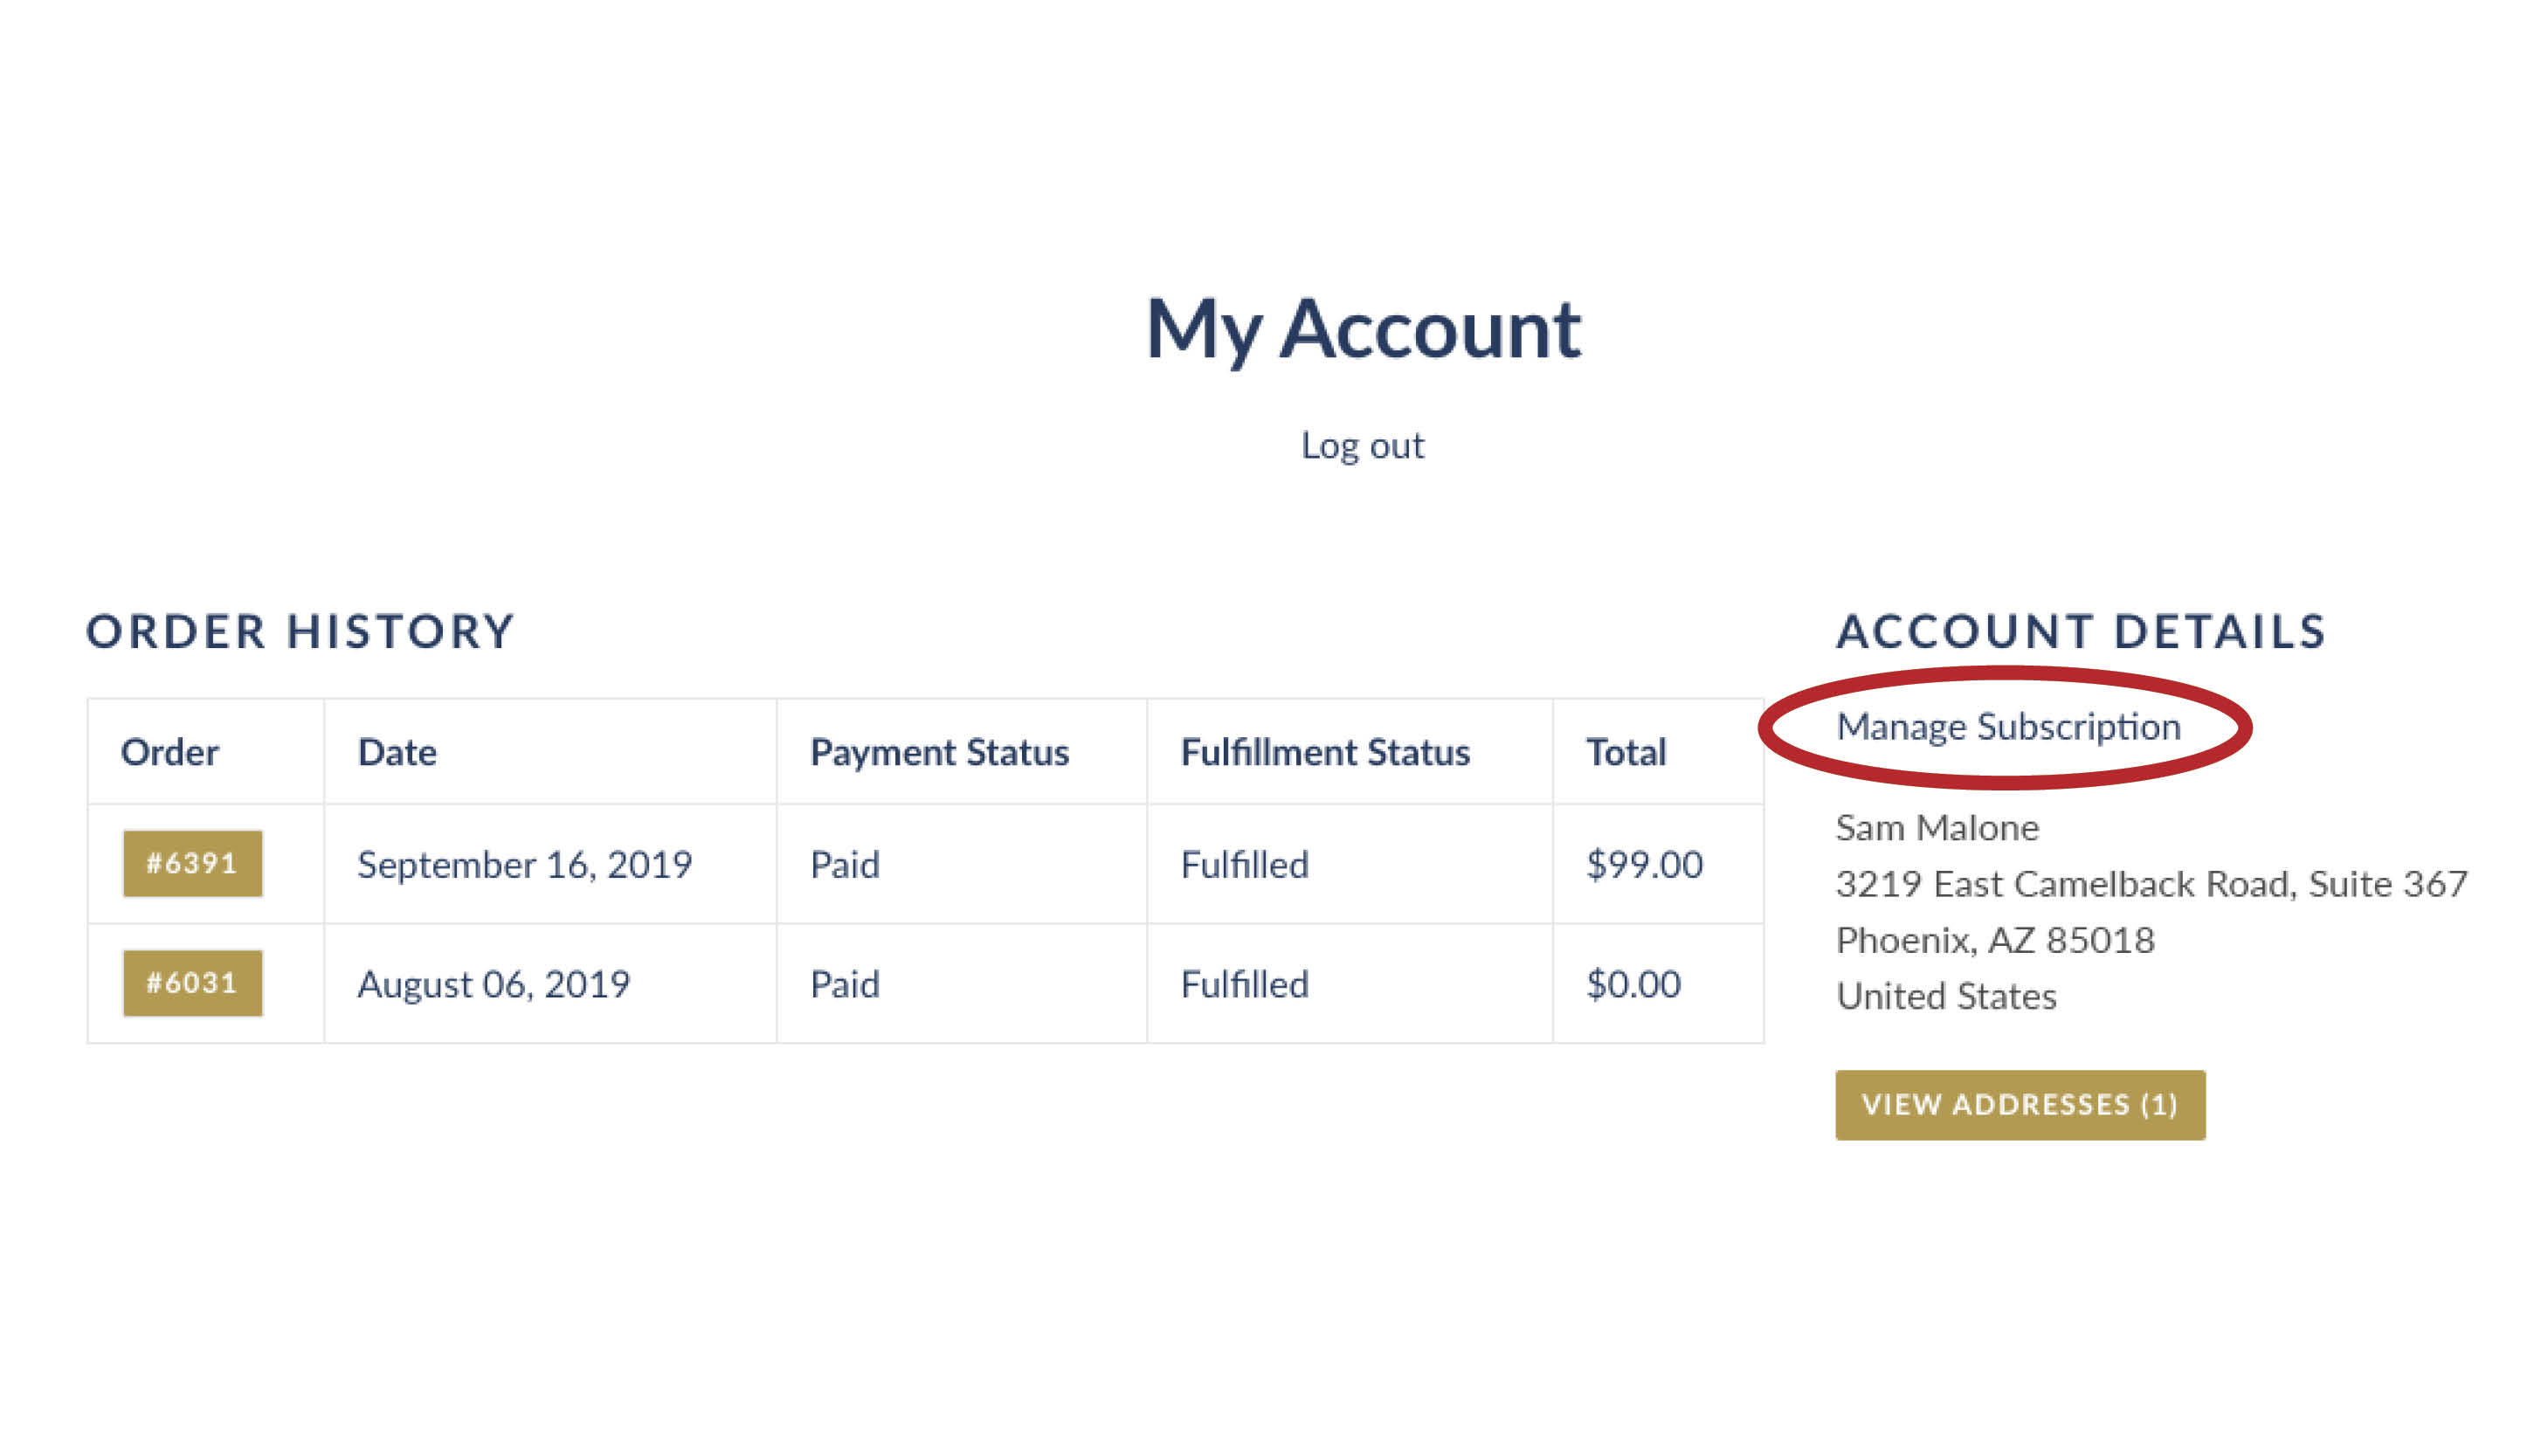
Task: Click Paid status for the September order
Action: (x=845, y=865)
